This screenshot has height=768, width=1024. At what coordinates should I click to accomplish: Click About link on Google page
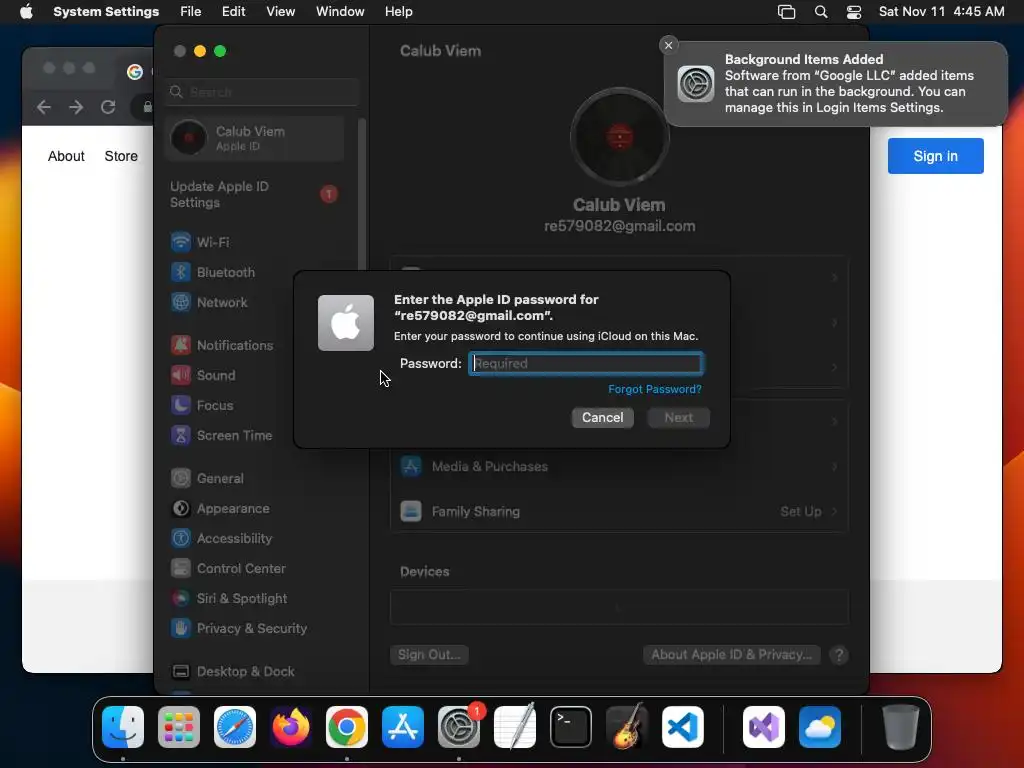pos(66,156)
